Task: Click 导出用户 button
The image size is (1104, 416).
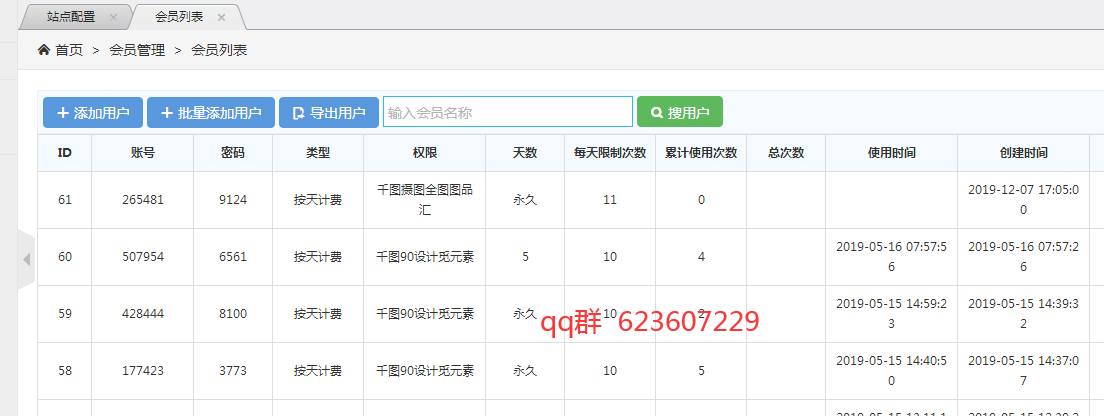Action: point(329,113)
